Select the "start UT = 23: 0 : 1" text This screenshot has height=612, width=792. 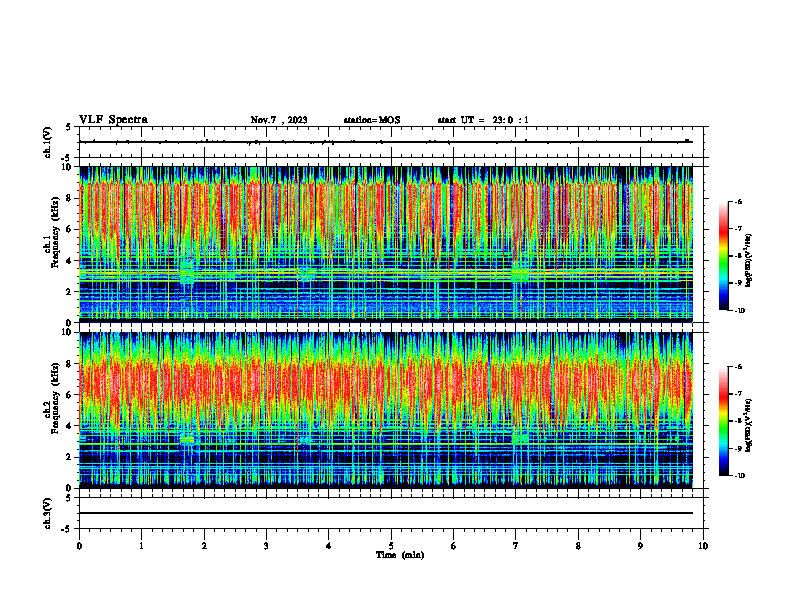point(483,120)
